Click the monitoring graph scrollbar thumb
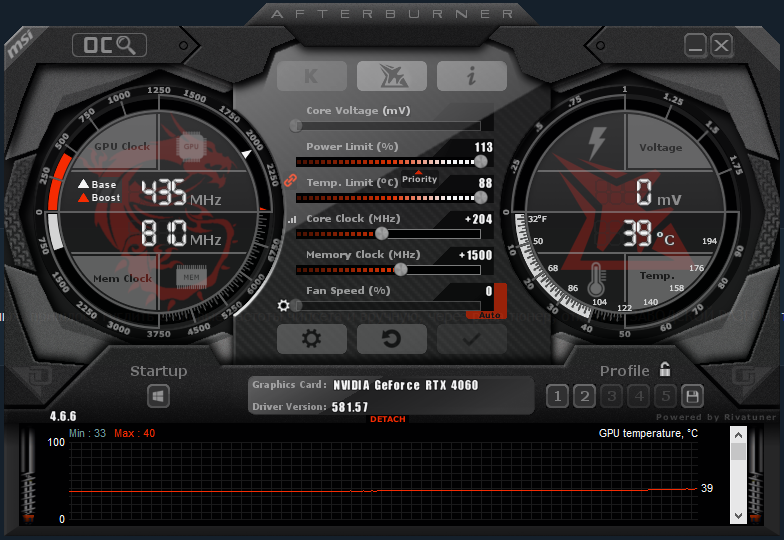This screenshot has height=540, width=784. pyautogui.click(x=738, y=452)
